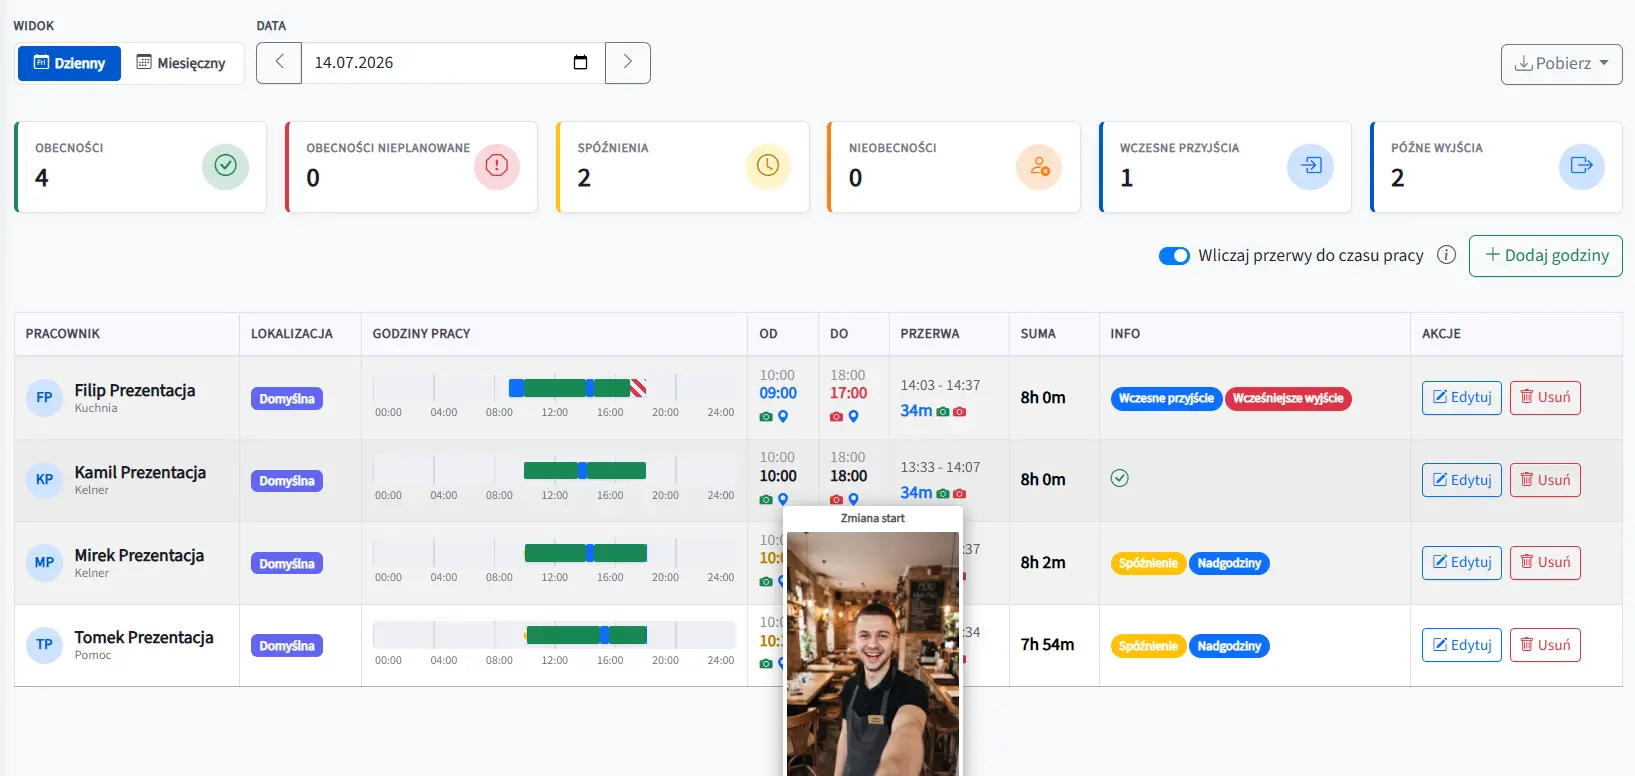Delete Tomek Prezentacja's entry with Usuń
This screenshot has height=776, width=1635.
[x=1545, y=645]
